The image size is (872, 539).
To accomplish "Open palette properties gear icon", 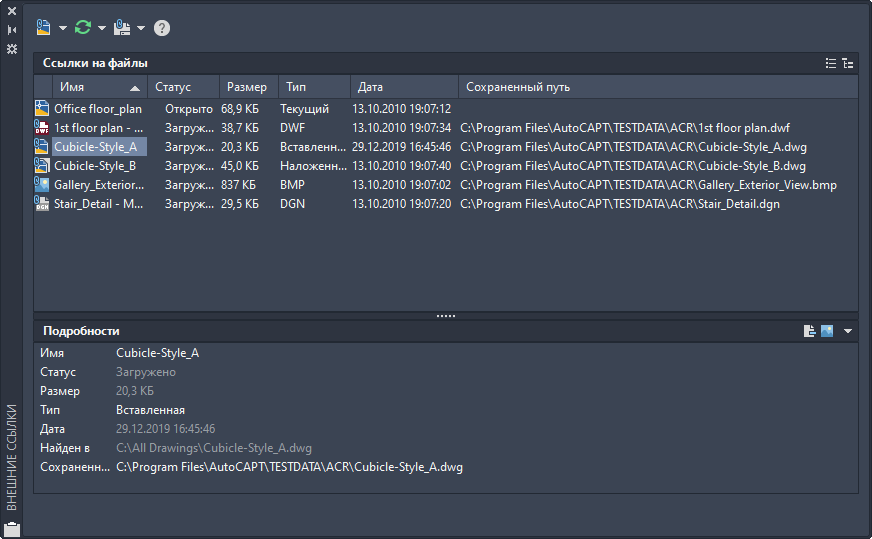I will coord(12,48).
